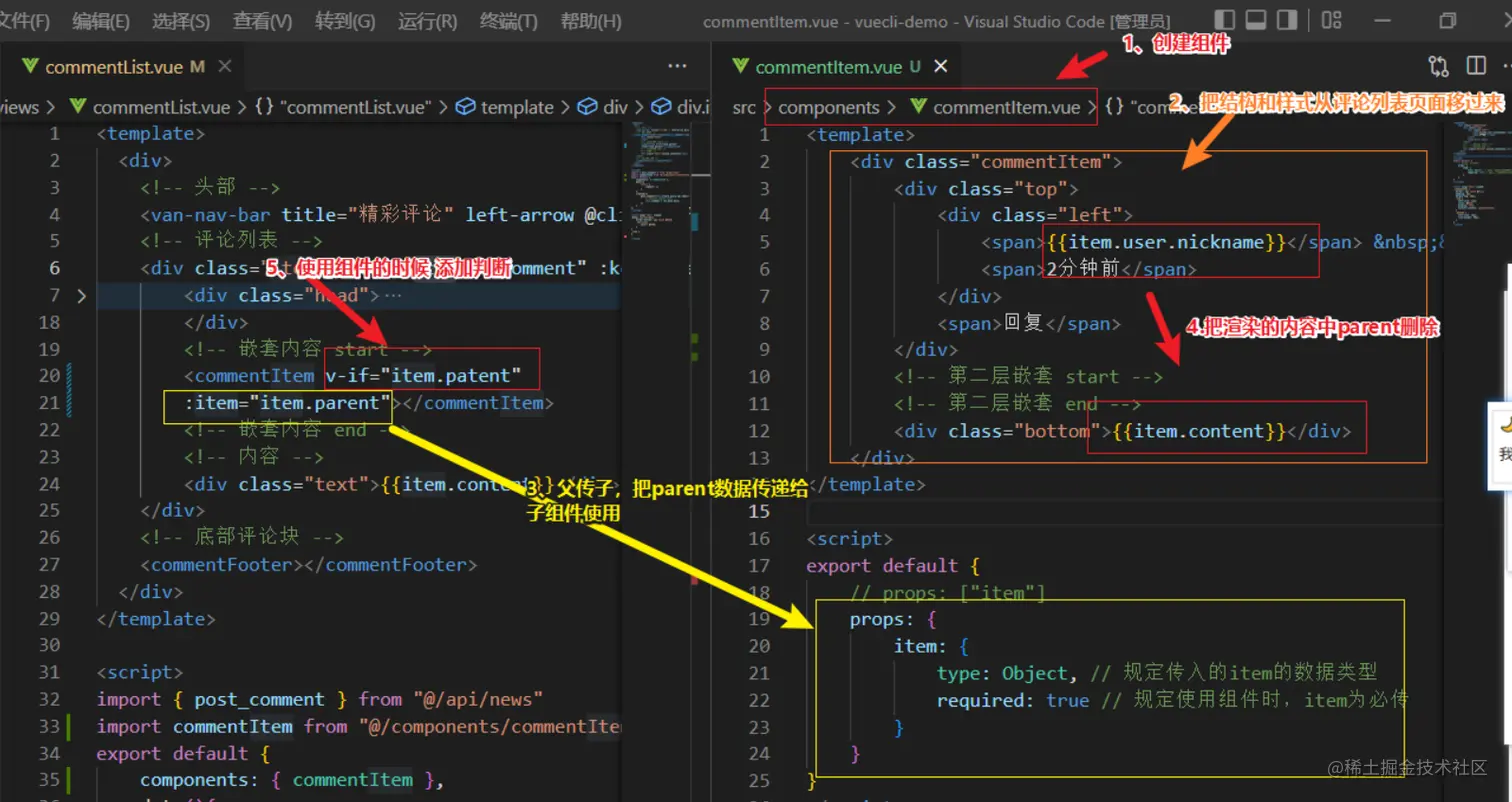Screen dimensions: 1512x802
Task: Close the commentList.vue tab
Action: (x=225, y=67)
